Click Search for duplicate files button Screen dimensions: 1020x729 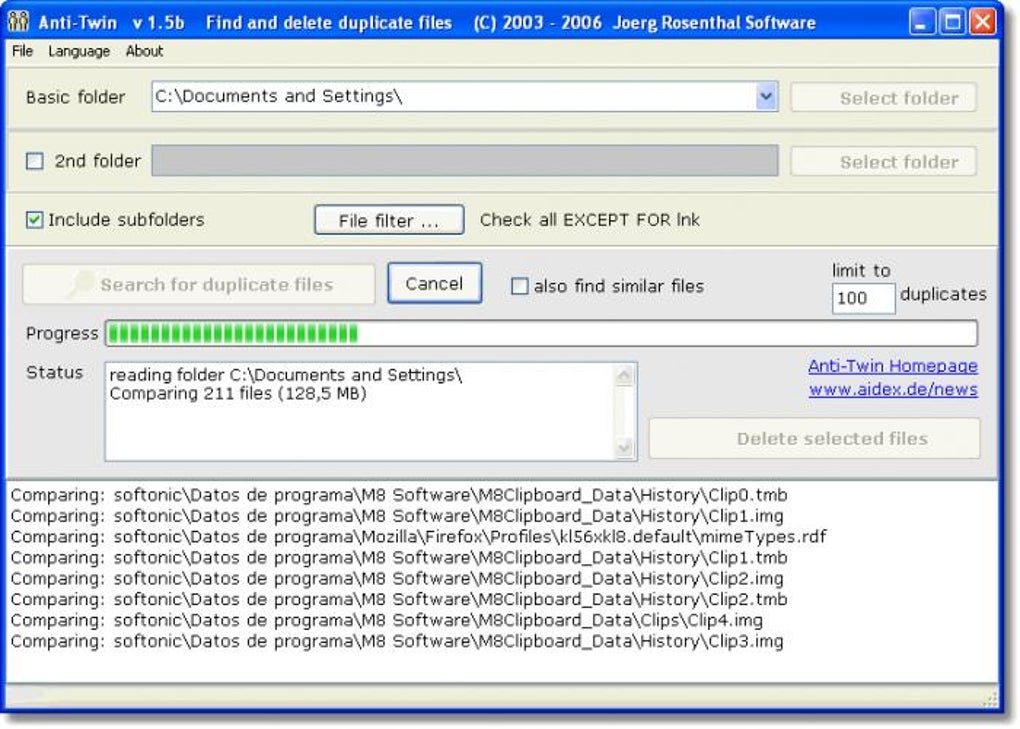(199, 284)
